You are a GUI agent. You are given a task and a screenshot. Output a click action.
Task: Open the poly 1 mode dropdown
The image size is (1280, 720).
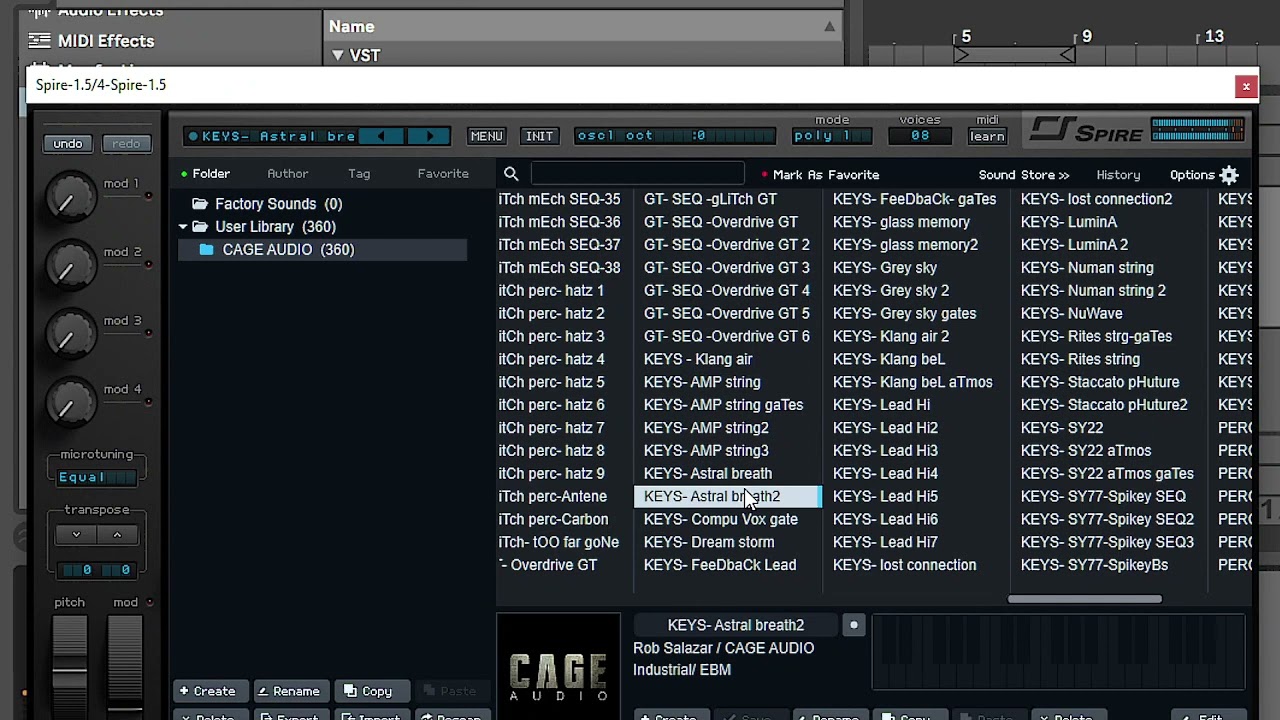click(832, 136)
